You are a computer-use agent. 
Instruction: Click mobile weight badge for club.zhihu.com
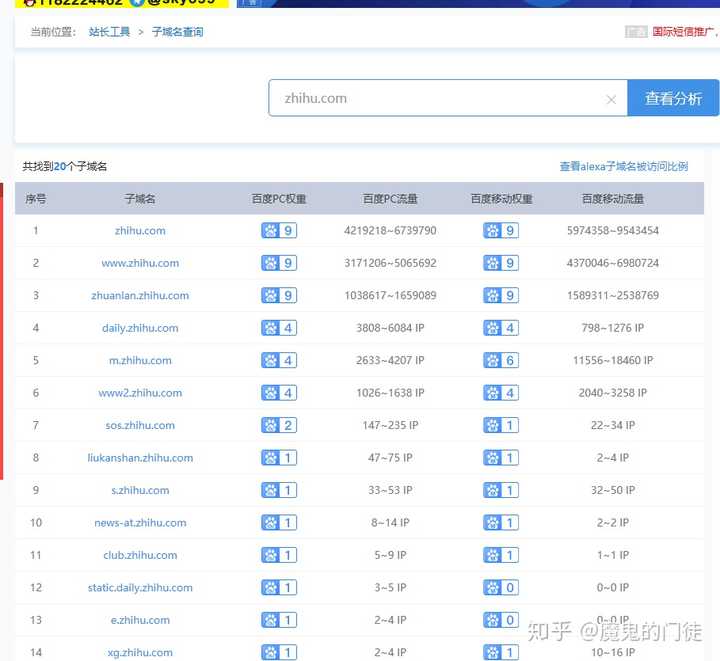tap(501, 555)
